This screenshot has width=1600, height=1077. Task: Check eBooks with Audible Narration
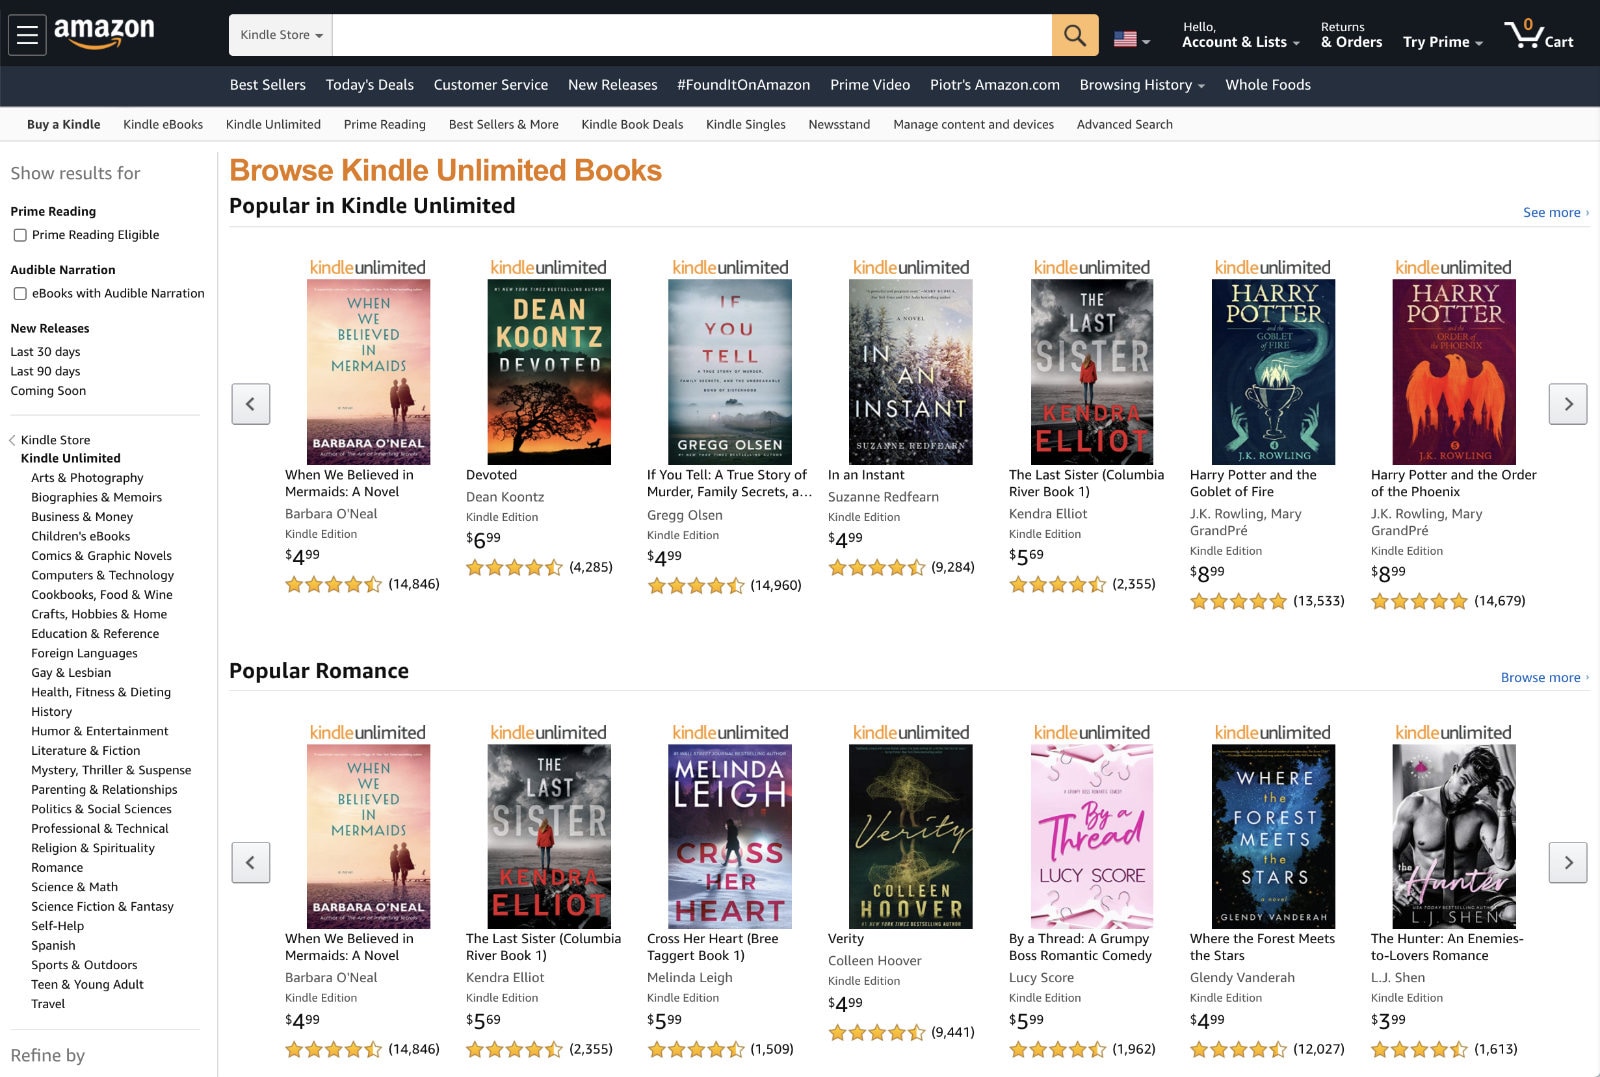point(20,293)
